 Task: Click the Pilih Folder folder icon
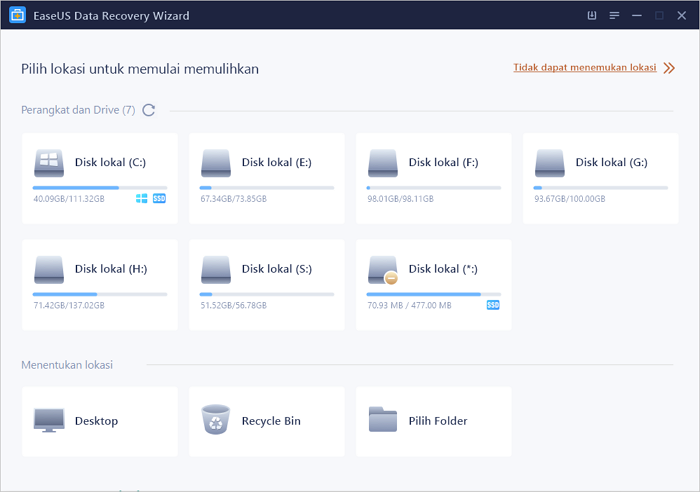tap(383, 419)
